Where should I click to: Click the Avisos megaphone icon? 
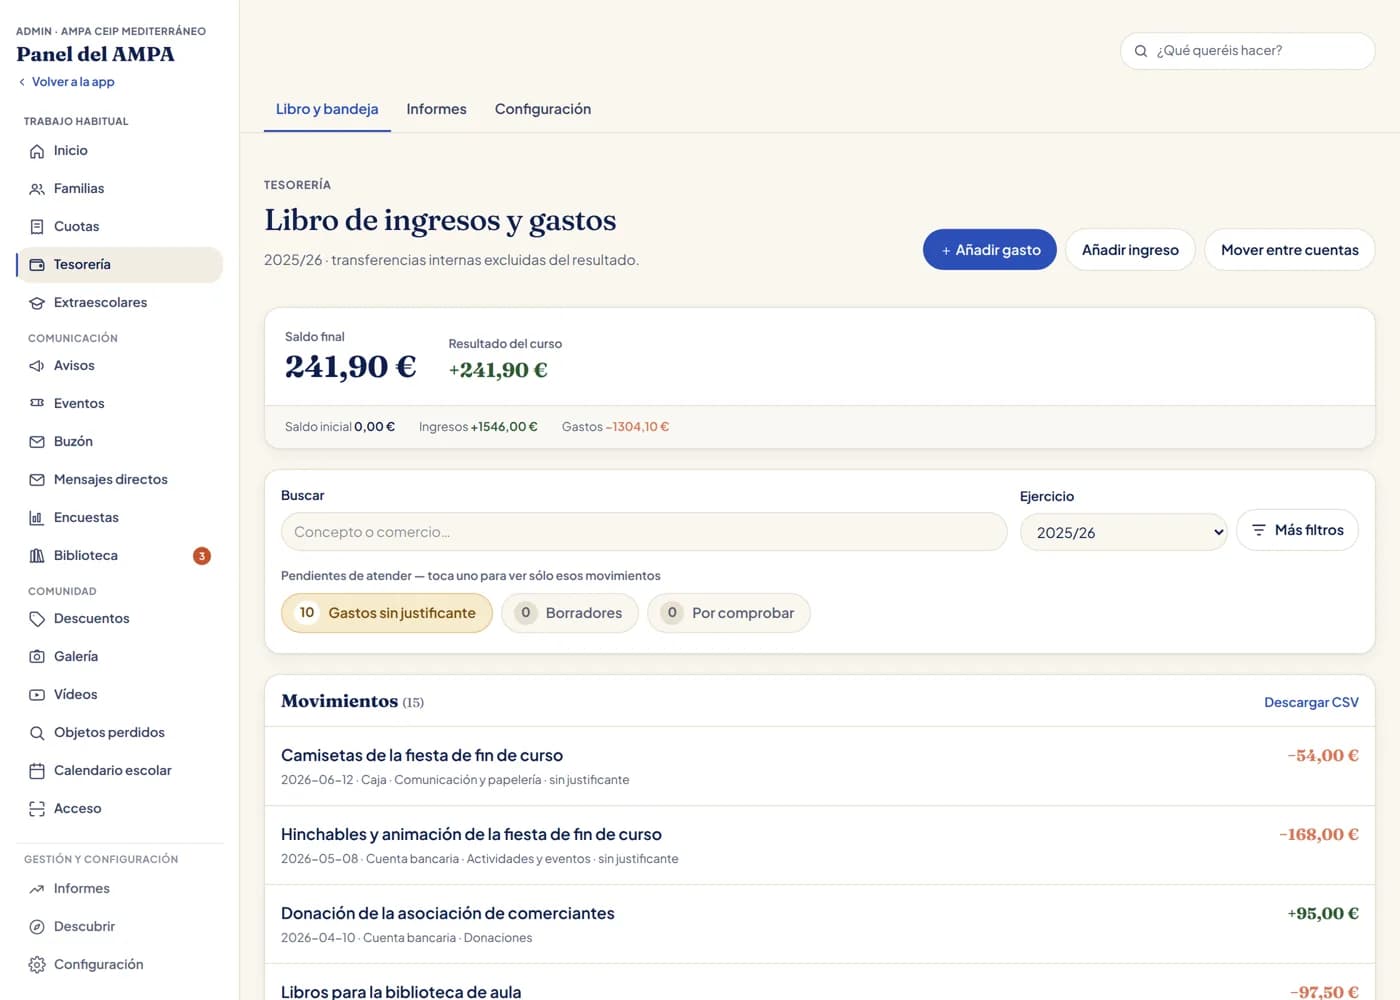point(37,366)
